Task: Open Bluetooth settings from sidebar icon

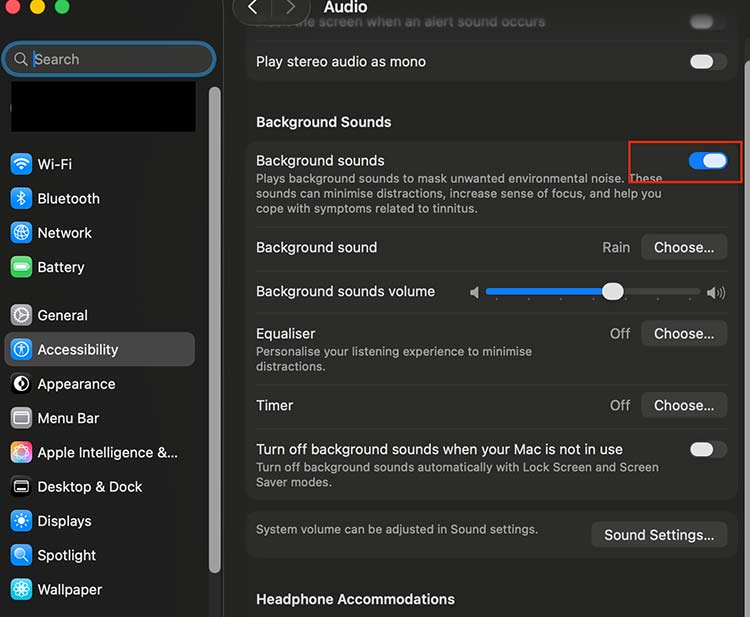Action: [21, 199]
